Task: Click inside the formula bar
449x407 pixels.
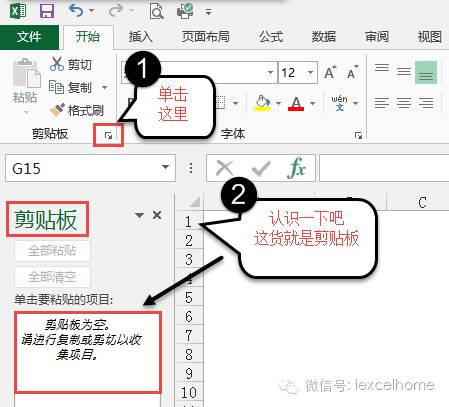Action: pos(384,168)
